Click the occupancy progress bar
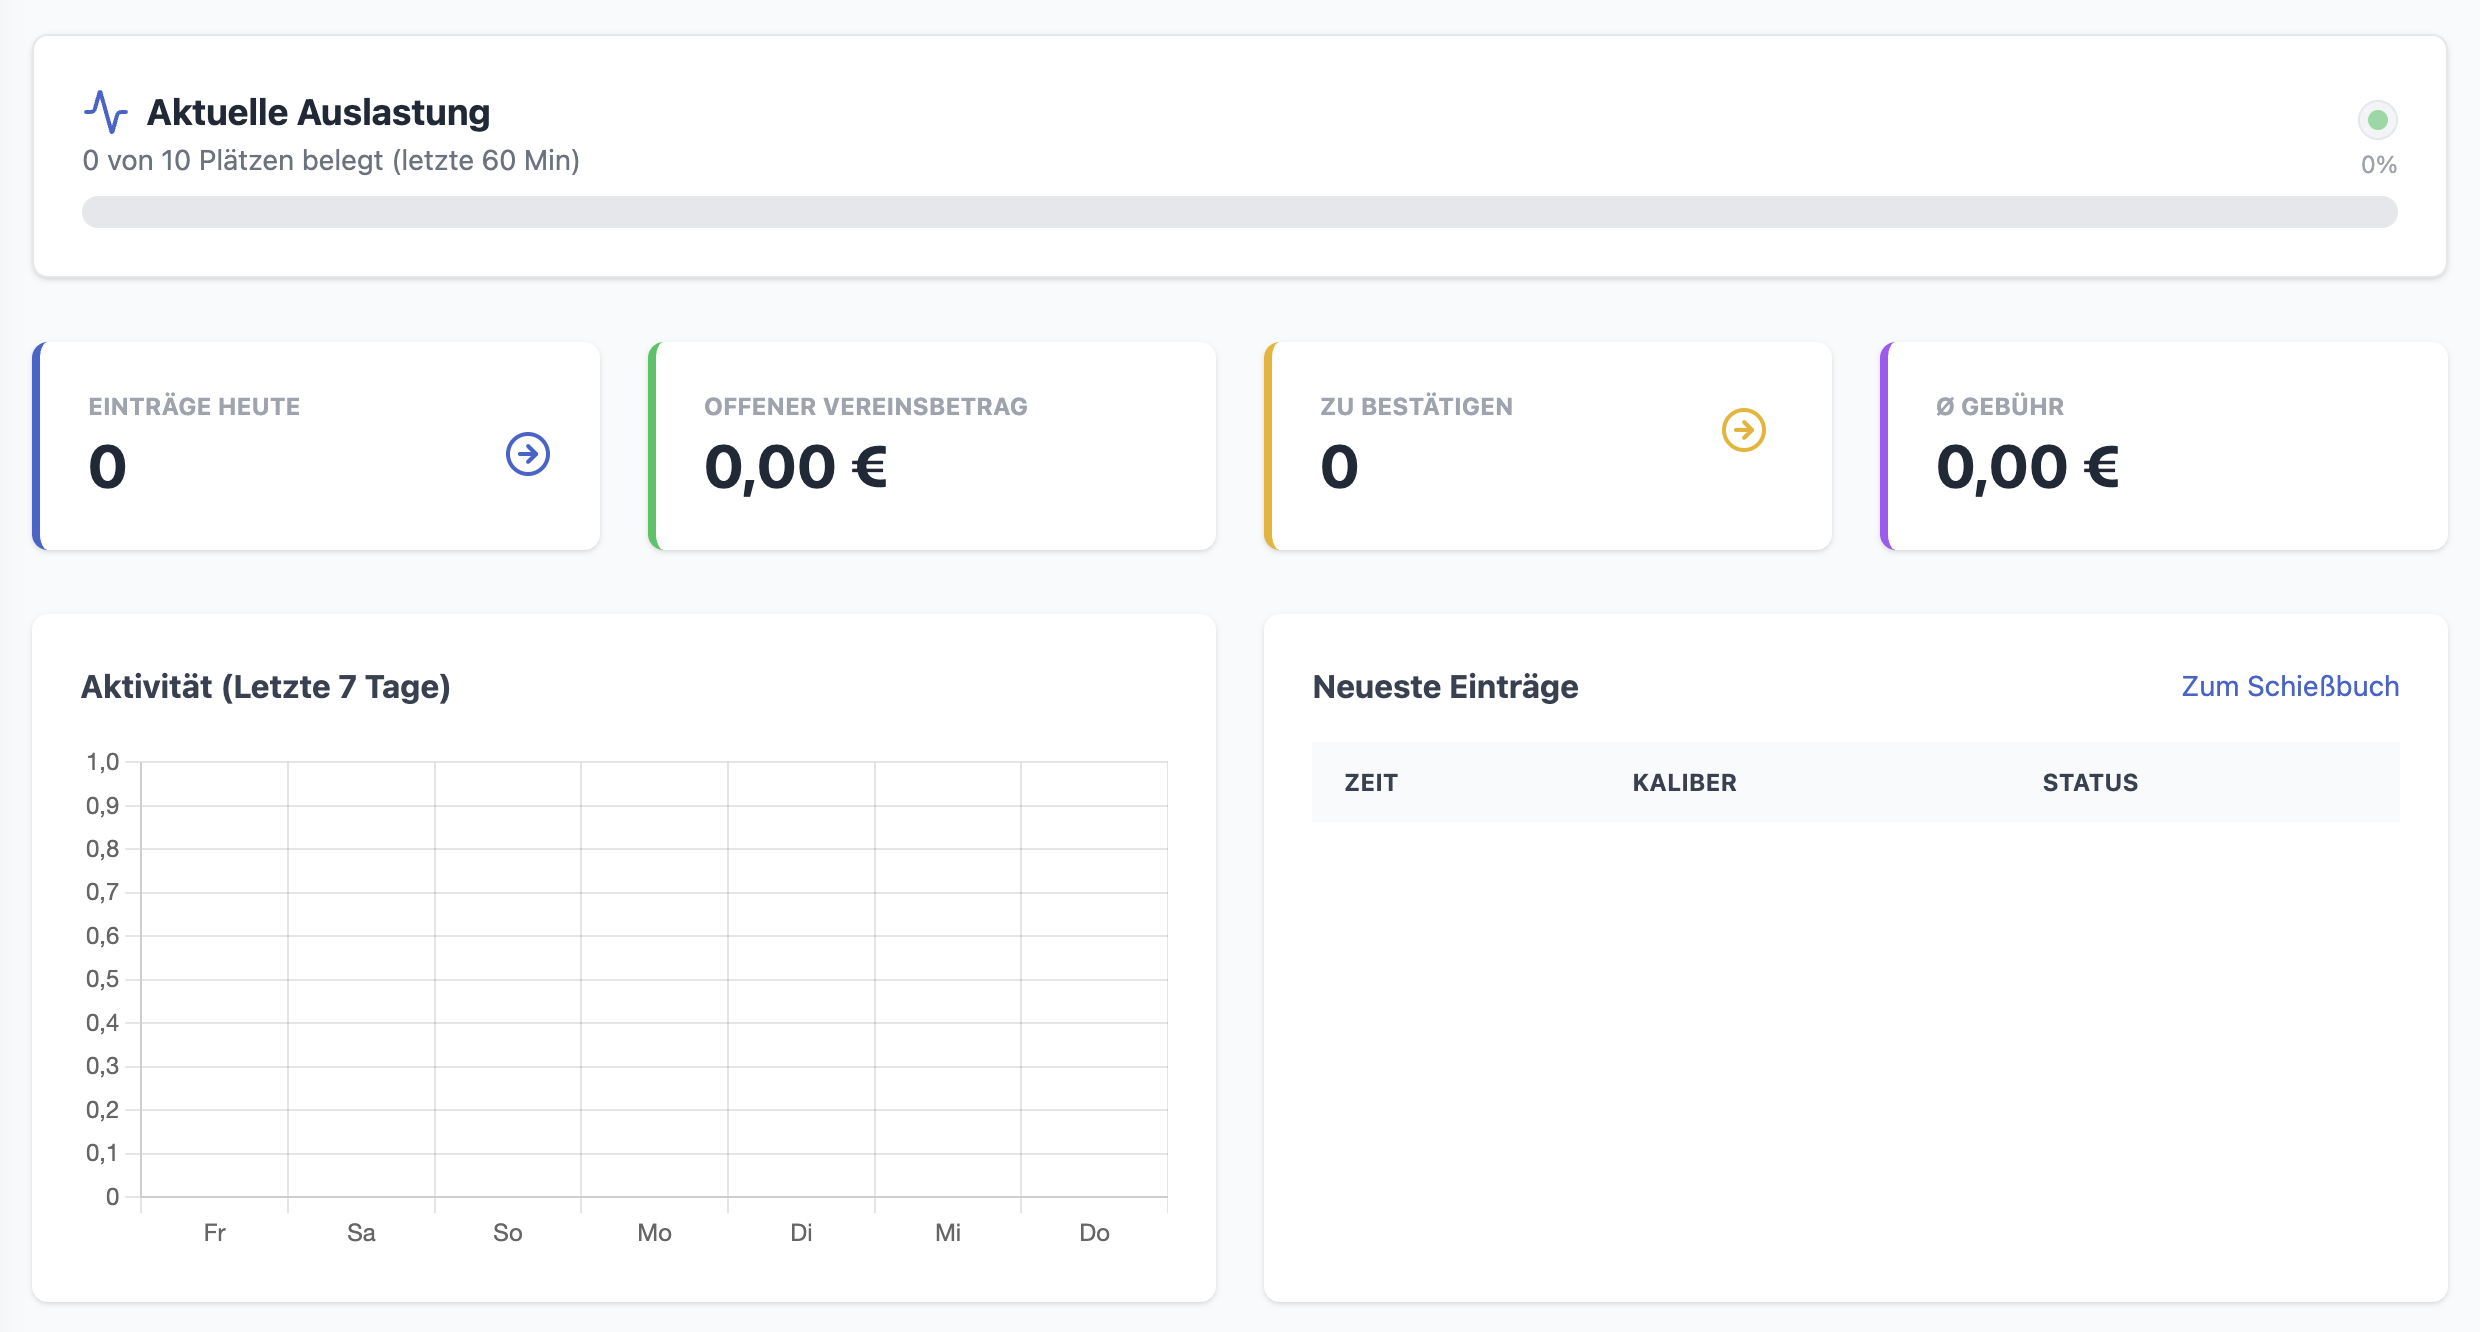Screen dimensions: 2480x1332 pos(1240,212)
